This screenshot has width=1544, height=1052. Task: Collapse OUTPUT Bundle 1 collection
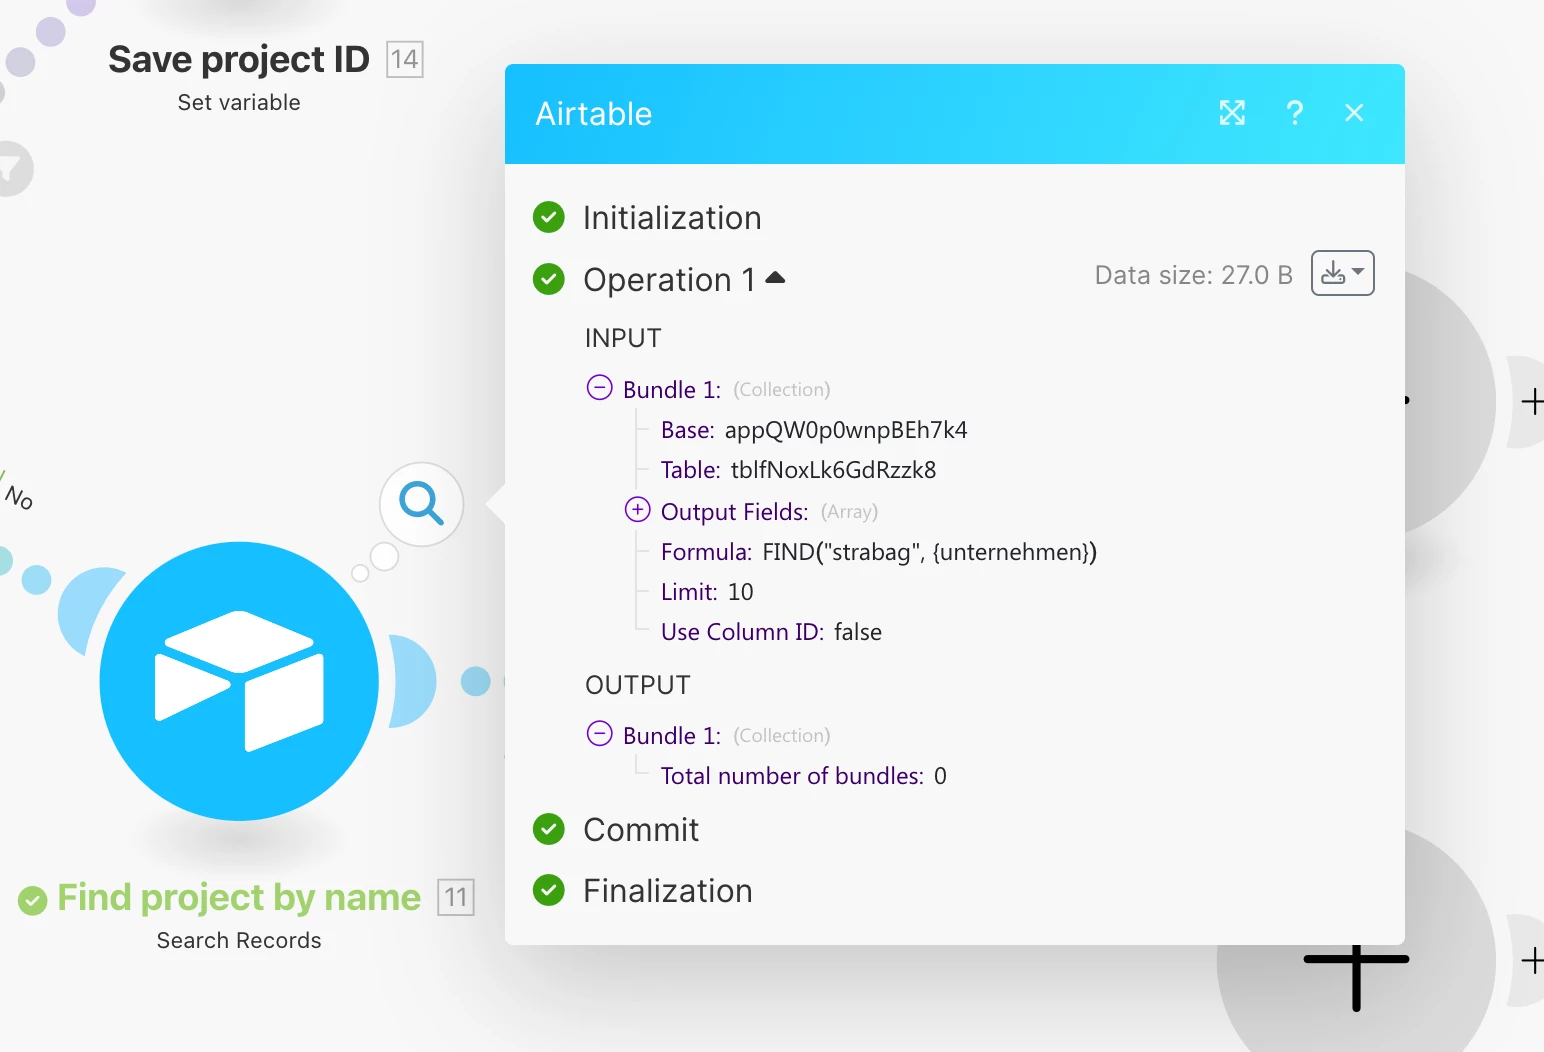tap(599, 734)
